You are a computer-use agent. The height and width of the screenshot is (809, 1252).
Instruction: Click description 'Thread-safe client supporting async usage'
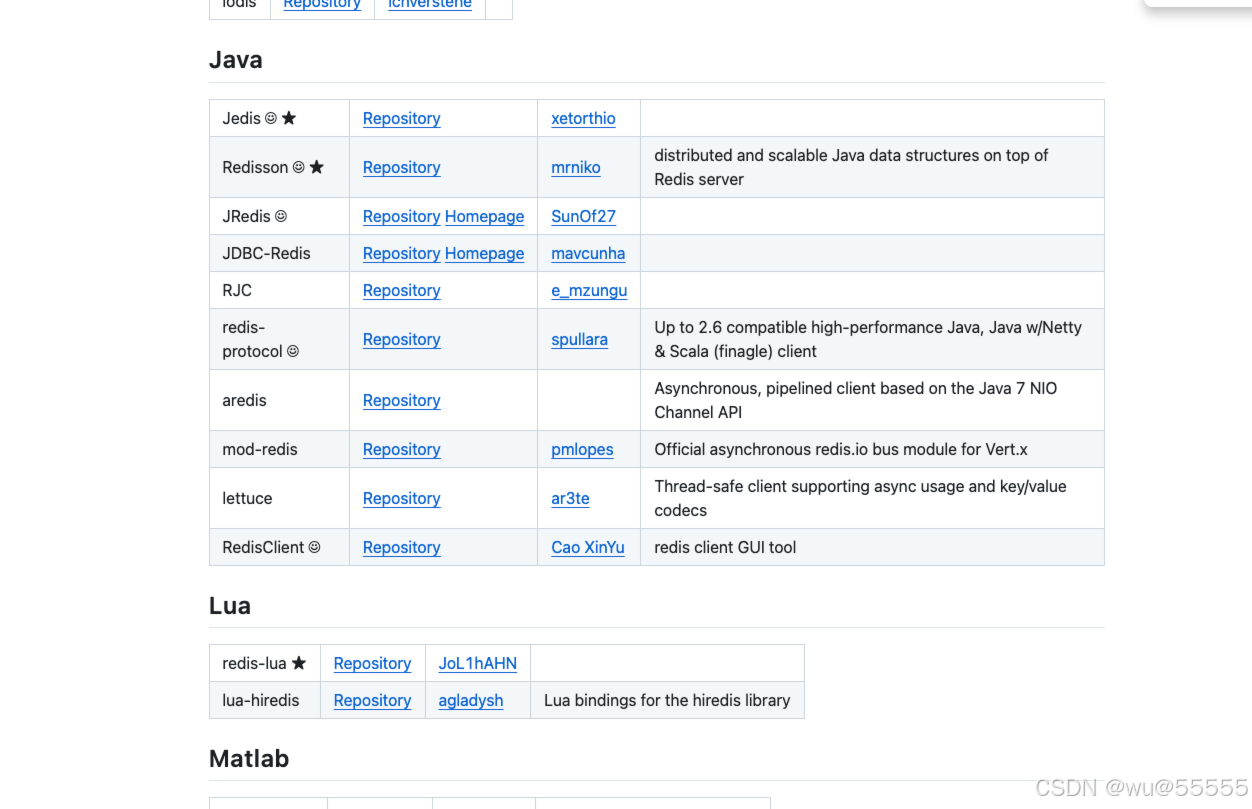click(x=860, y=498)
